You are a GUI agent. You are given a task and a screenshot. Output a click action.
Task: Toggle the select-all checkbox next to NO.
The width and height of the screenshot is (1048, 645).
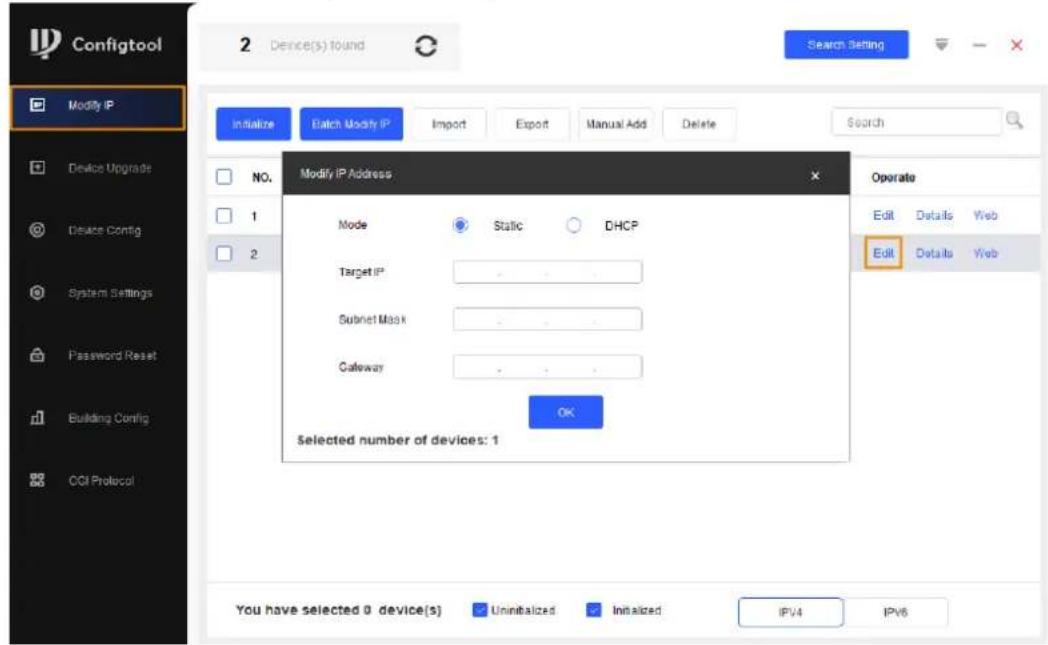pyautogui.click(x=224, y=176)
